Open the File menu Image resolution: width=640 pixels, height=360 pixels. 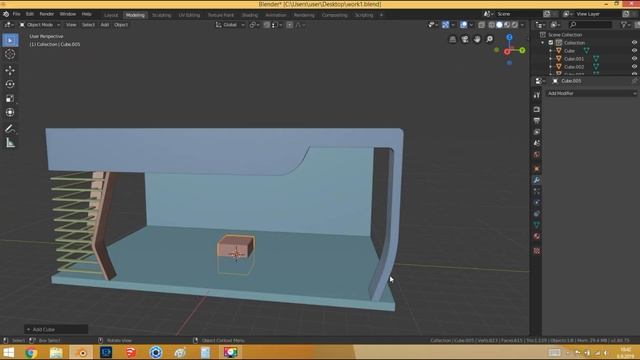pos(16,14)
